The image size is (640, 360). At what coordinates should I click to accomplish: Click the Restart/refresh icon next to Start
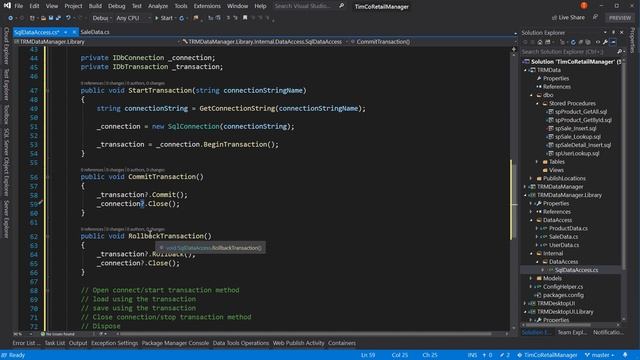point(182,18)
